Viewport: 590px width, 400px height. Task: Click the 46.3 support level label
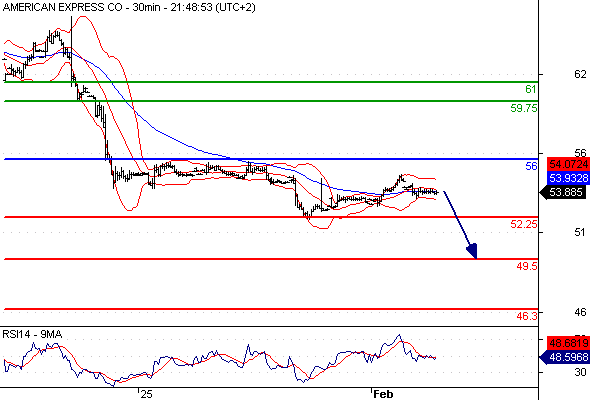click(x=527, y=316)
